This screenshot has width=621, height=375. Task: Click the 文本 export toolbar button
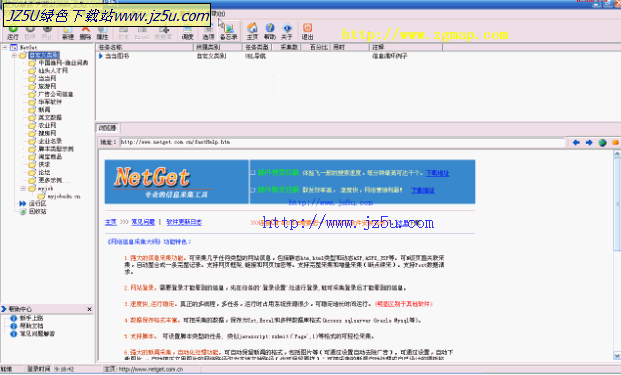click(x=124, y=32)
